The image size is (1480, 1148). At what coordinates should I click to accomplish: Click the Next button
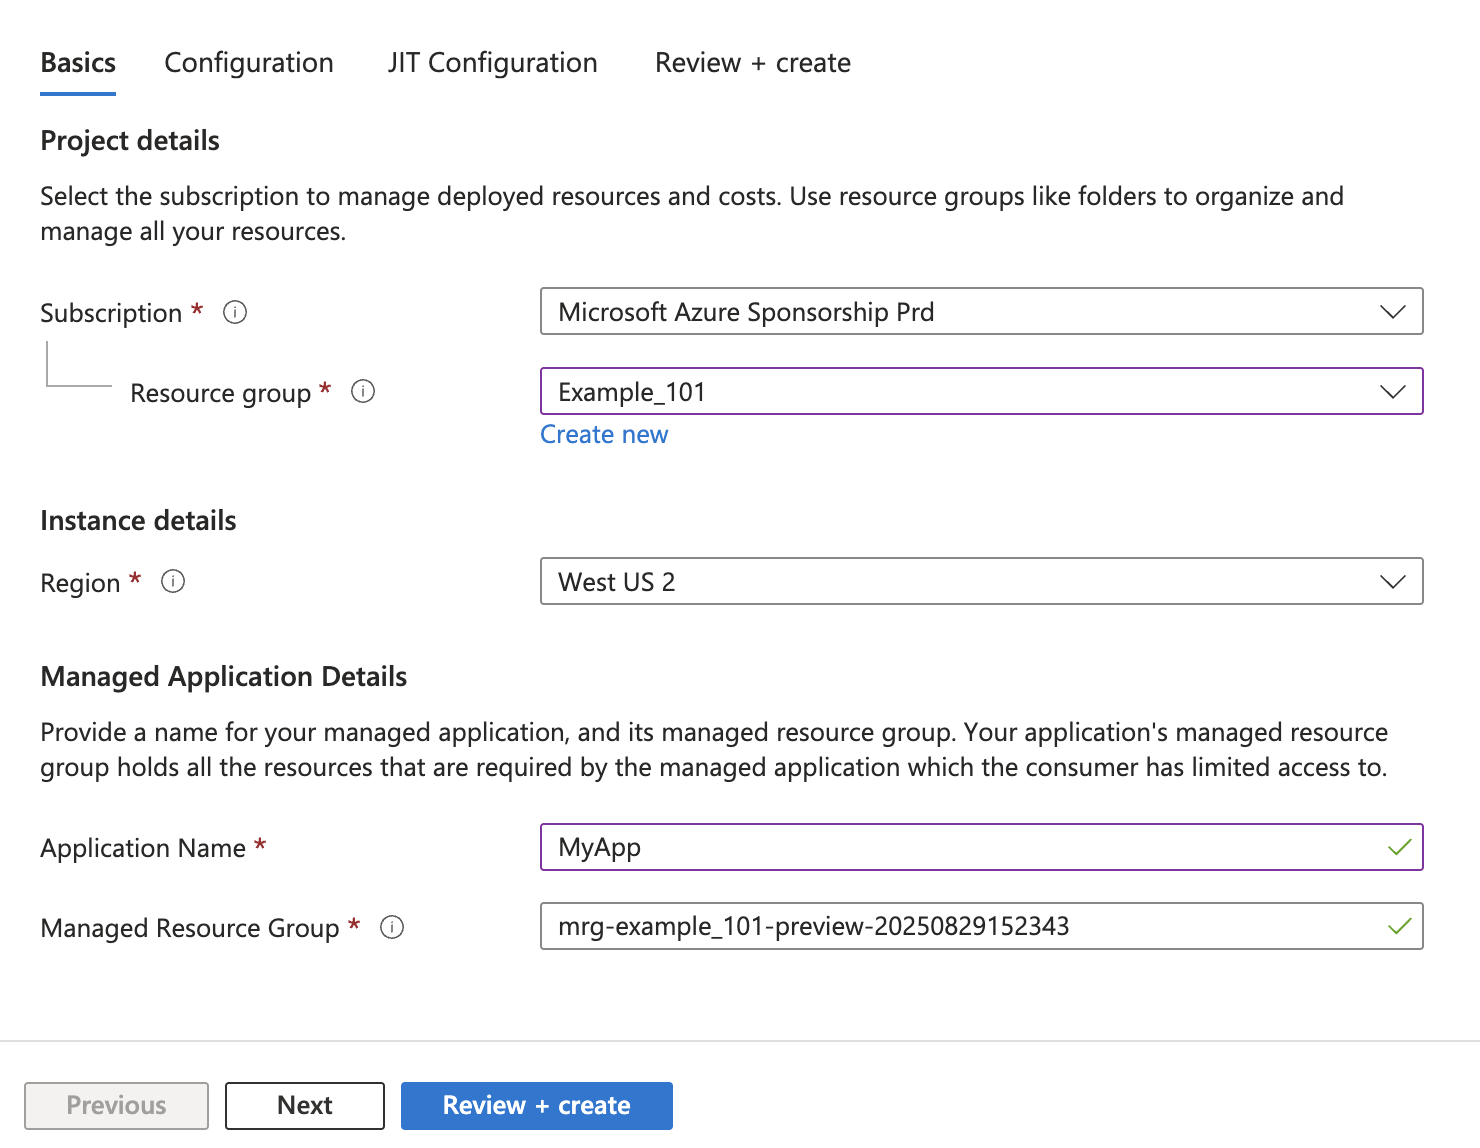pyautogui.click(x=305, y=1105)
